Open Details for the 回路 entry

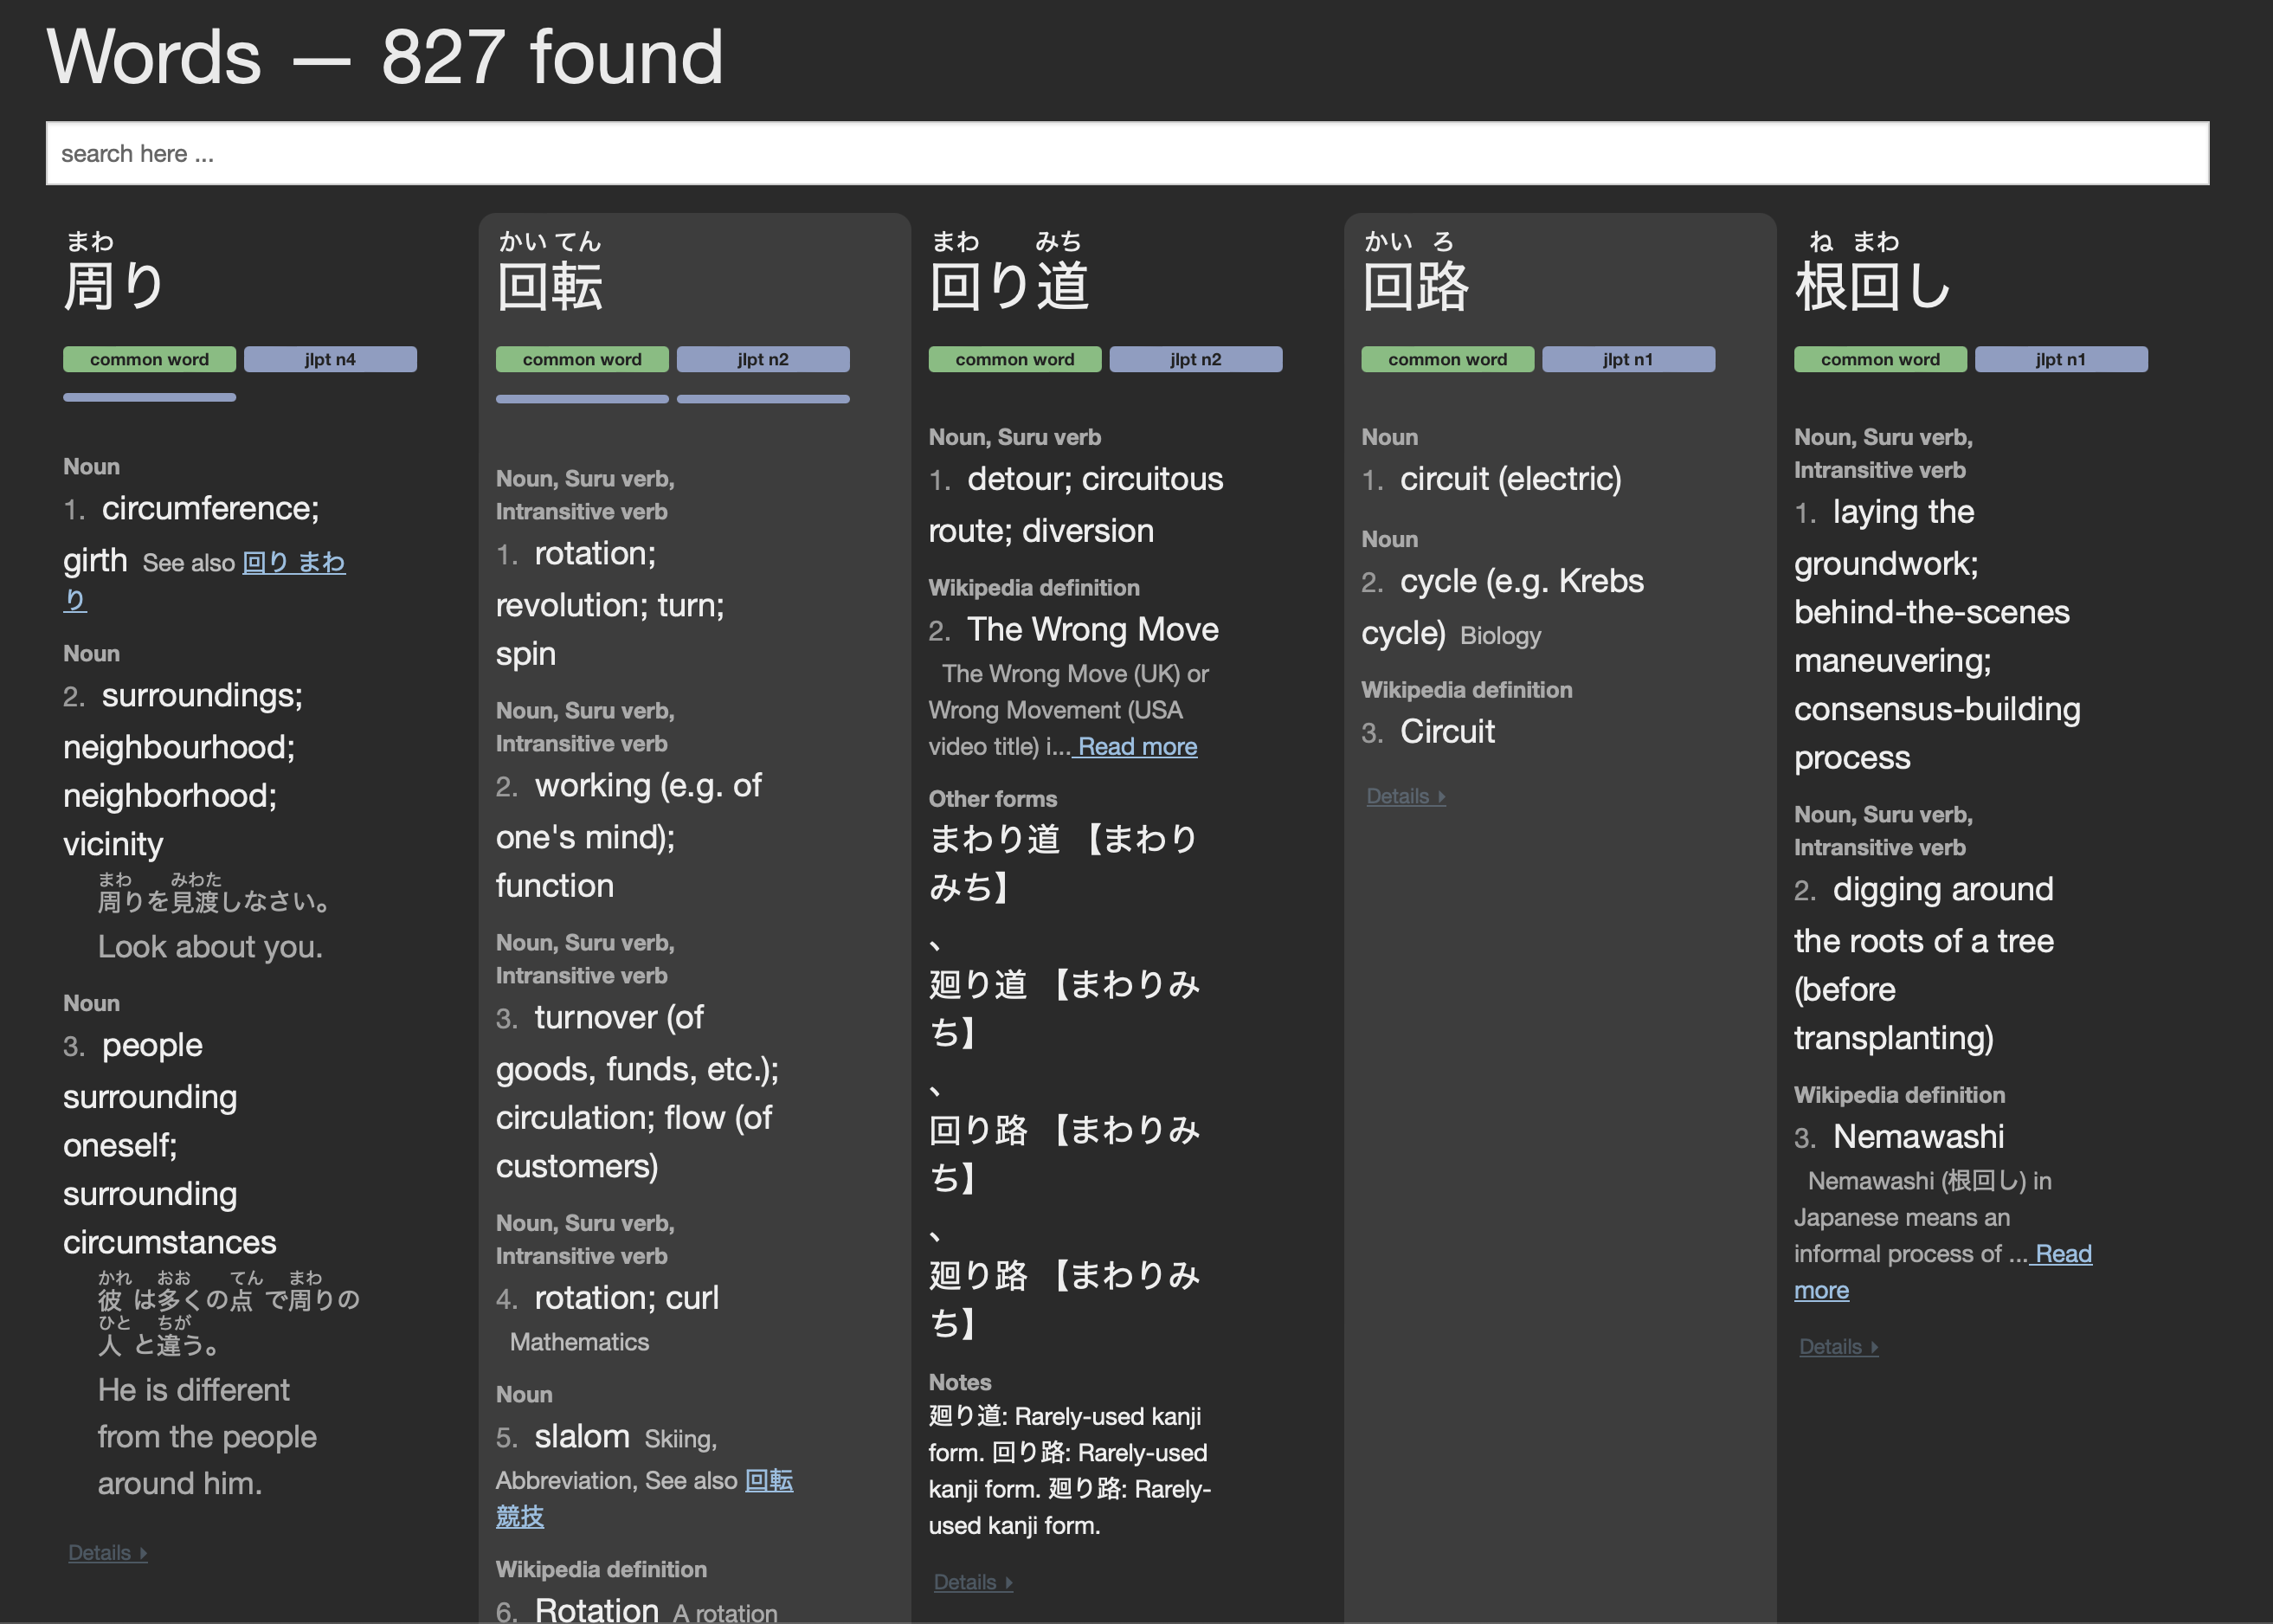pos(1404,795)
